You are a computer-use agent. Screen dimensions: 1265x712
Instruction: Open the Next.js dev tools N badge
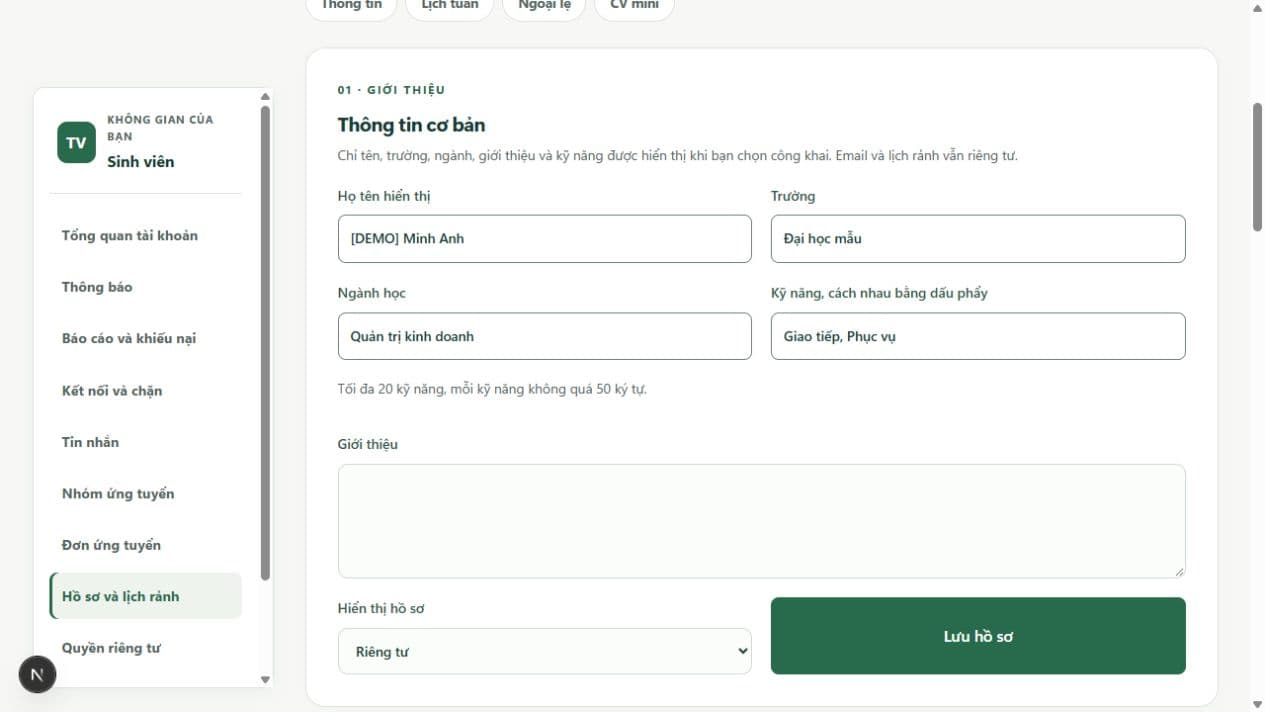point(37,674)
